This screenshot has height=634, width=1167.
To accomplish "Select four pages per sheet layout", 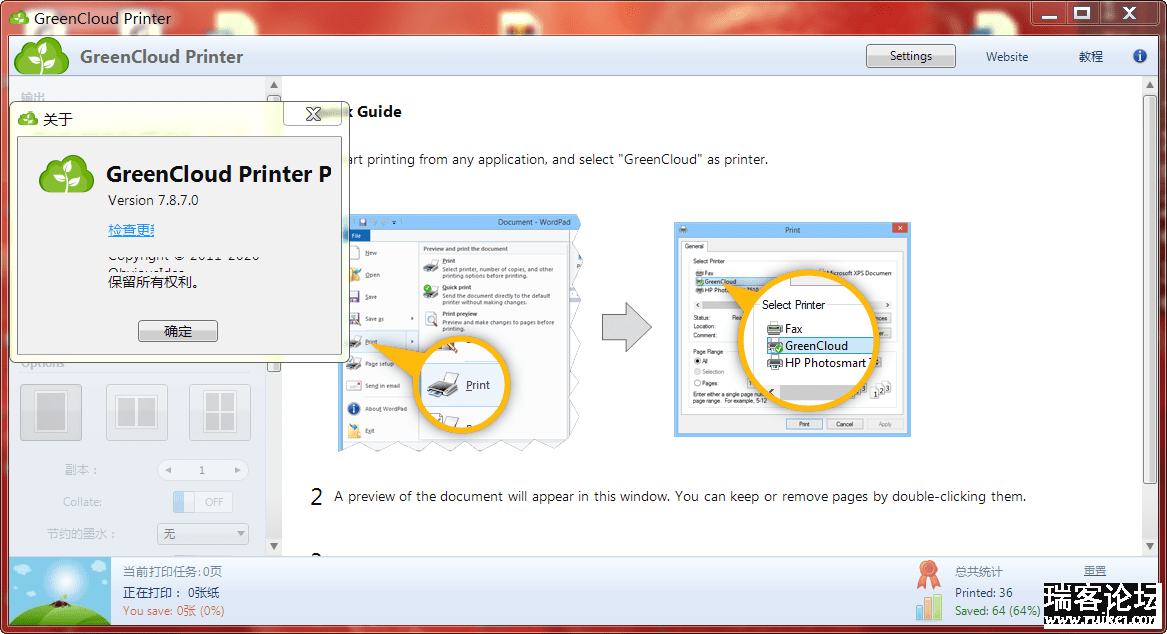I will (220, 412).
